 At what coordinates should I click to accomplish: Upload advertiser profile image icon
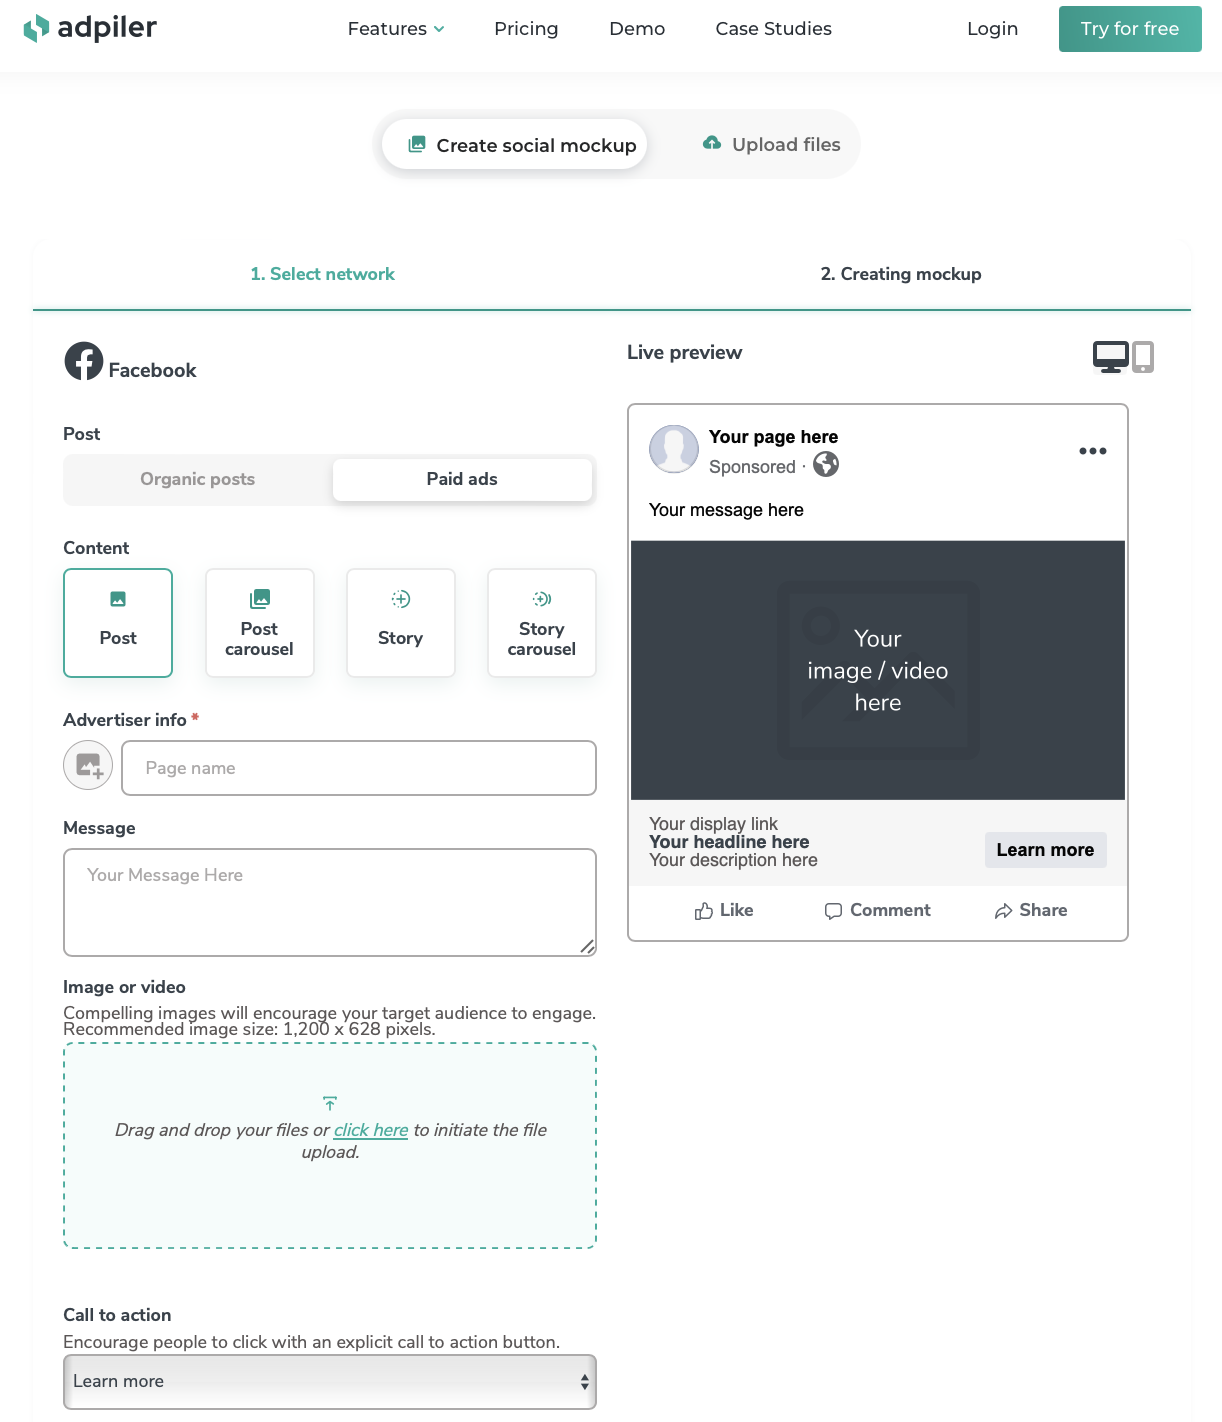click(x=88, y=766)
